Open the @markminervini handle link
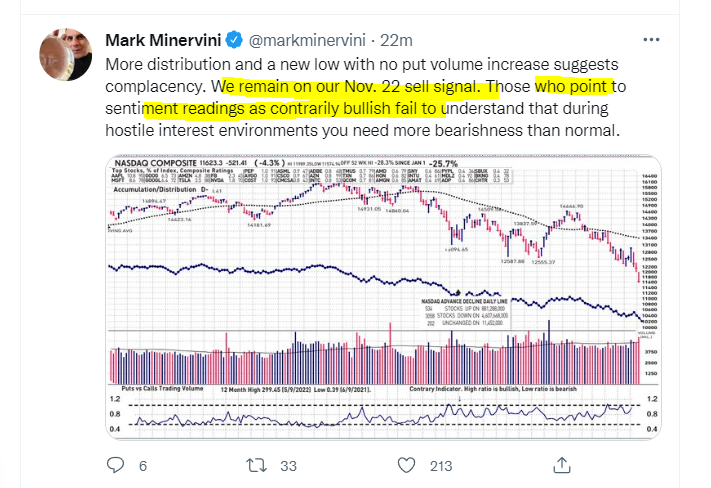 pos(304,41)
